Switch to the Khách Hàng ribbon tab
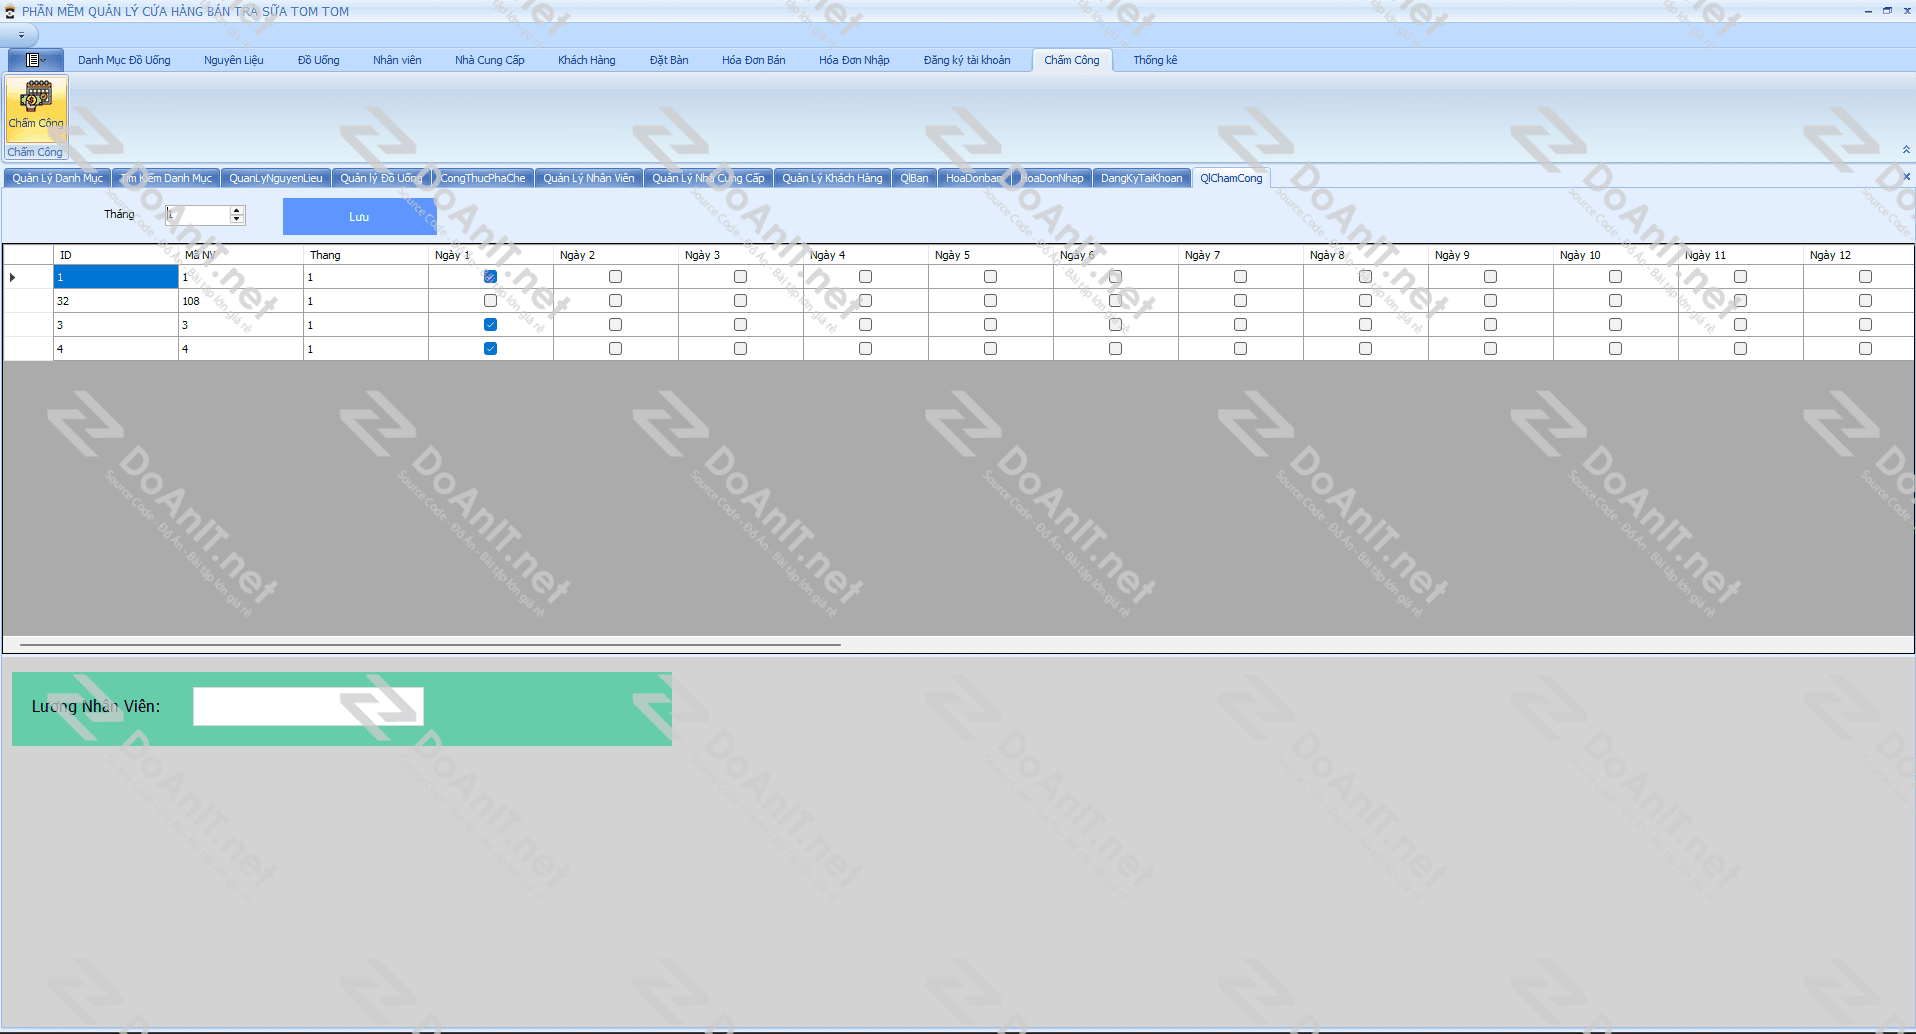Viewport: 1916px width, 1034px height. [587, 60]
